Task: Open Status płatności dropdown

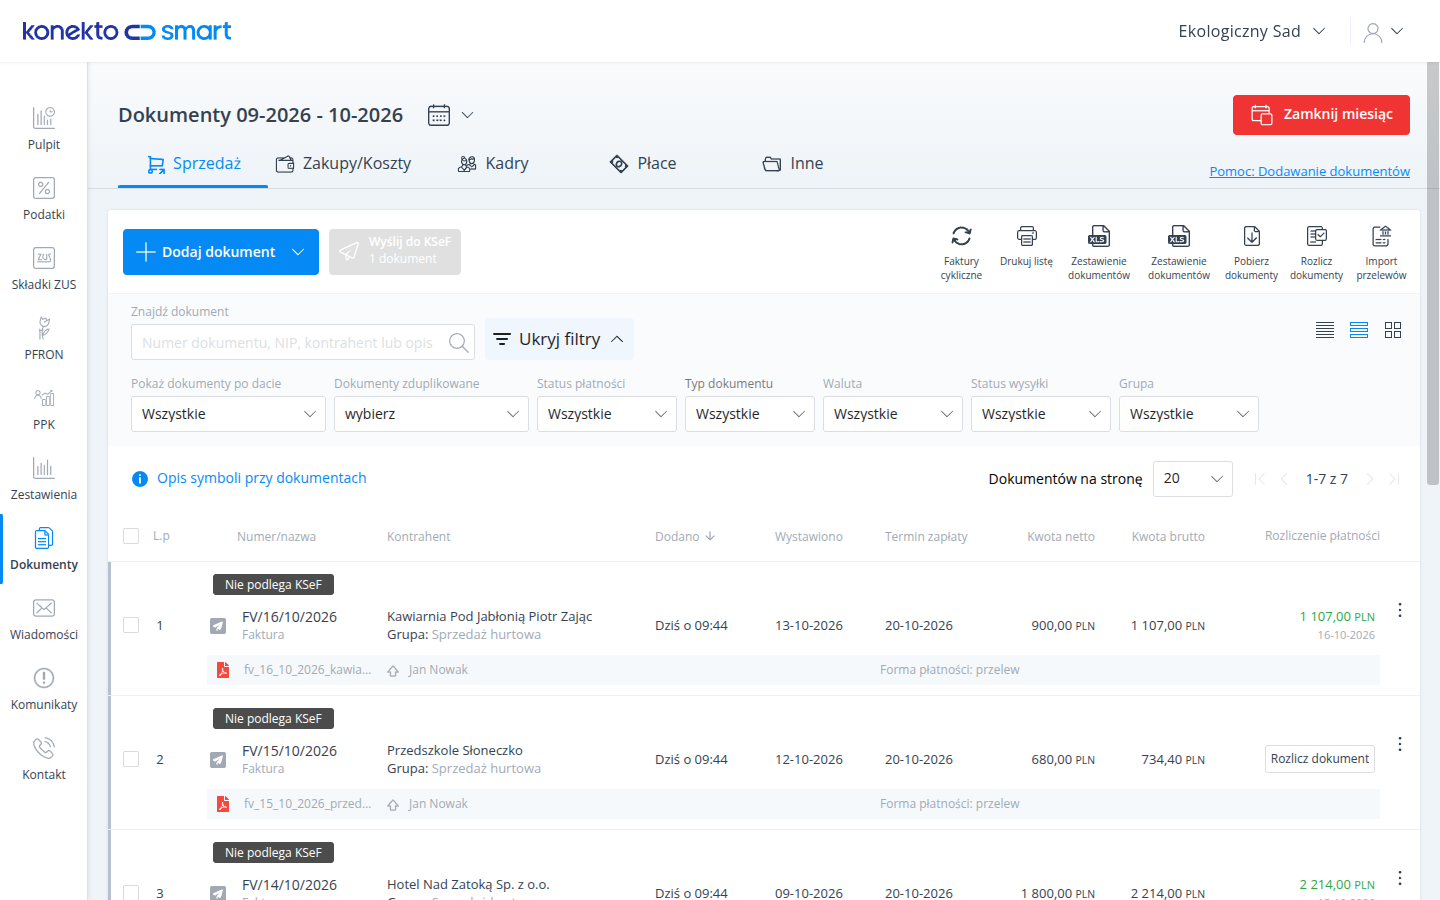Action: (x=607, y=414)
